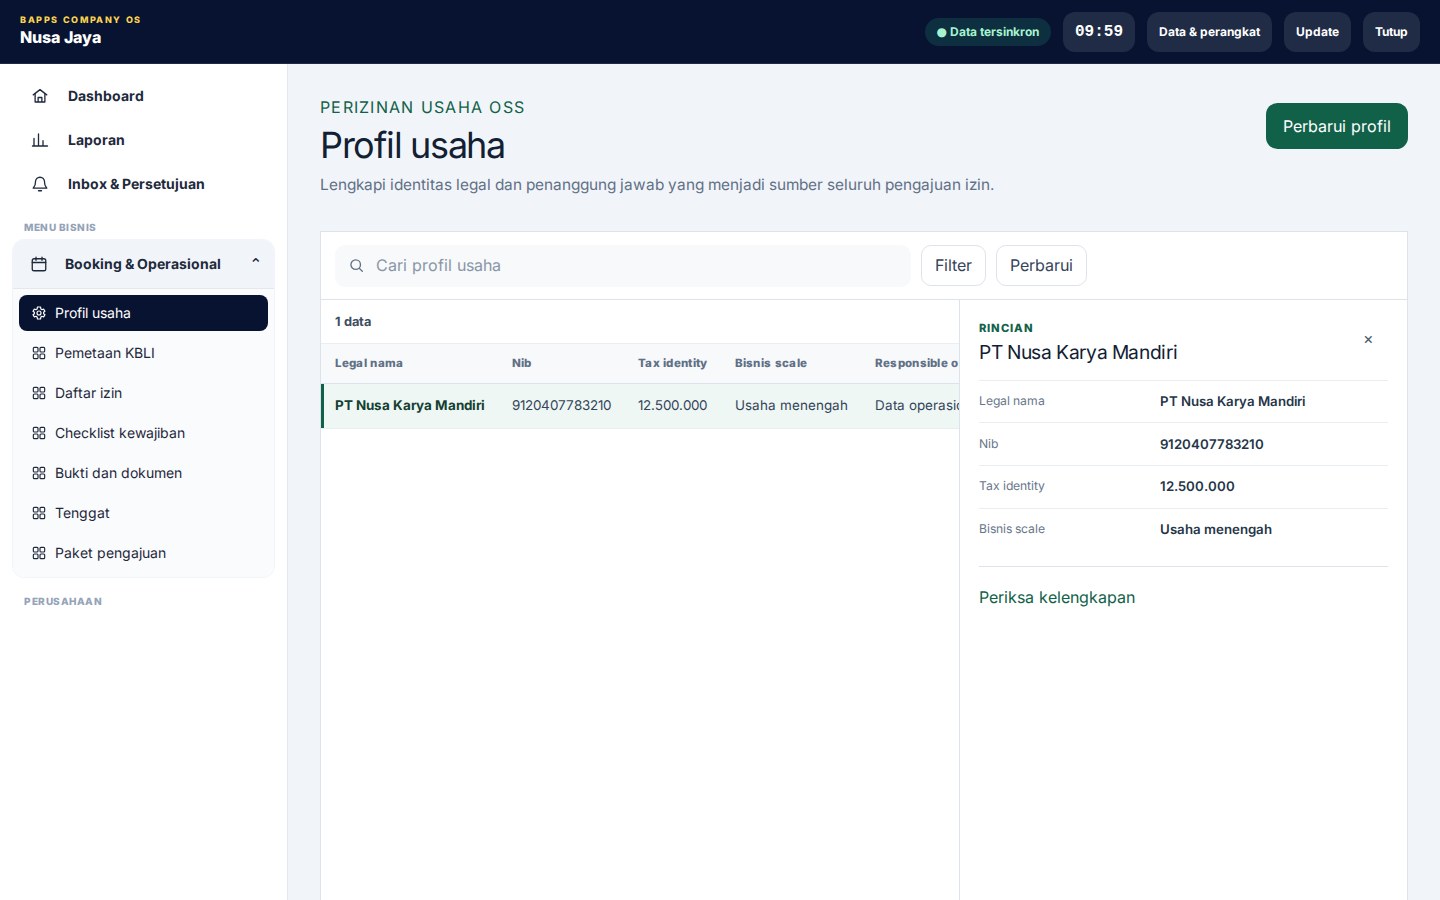This screenshot has width=1440, height=900.
Task: Select the Profil usaha menu item
Action: click(143, 313)
